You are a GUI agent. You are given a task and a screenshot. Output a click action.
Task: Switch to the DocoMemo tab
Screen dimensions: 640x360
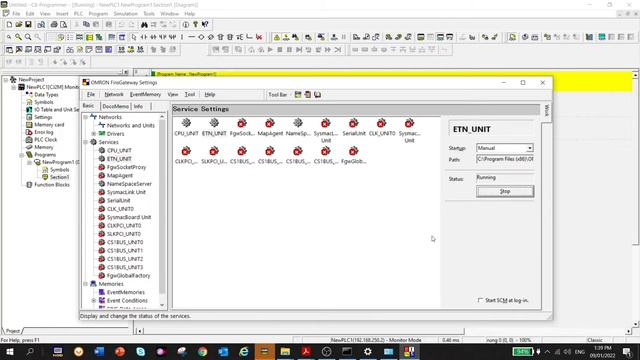point(116,106)
